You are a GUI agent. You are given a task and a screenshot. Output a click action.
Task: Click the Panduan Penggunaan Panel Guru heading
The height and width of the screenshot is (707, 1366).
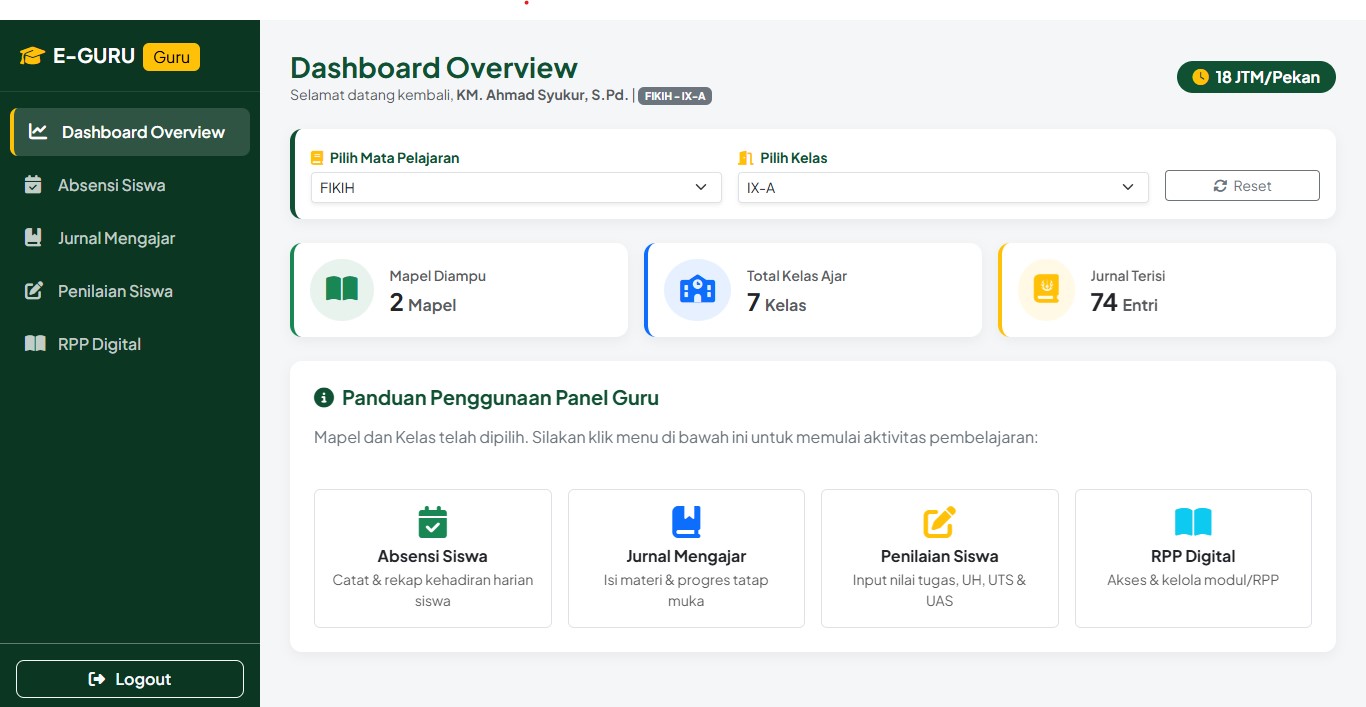pos(500,398)
